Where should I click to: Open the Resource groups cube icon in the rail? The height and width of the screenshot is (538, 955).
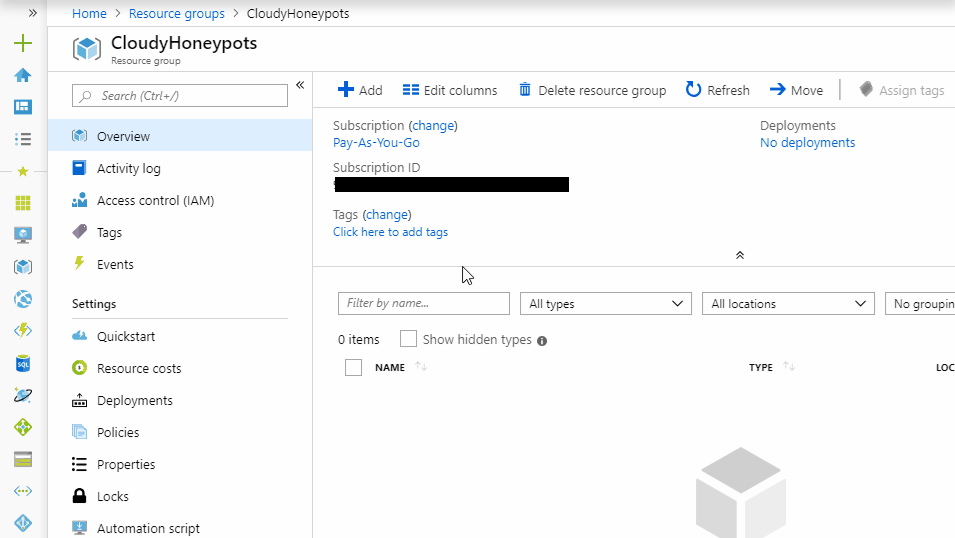(x=23, y=267)
